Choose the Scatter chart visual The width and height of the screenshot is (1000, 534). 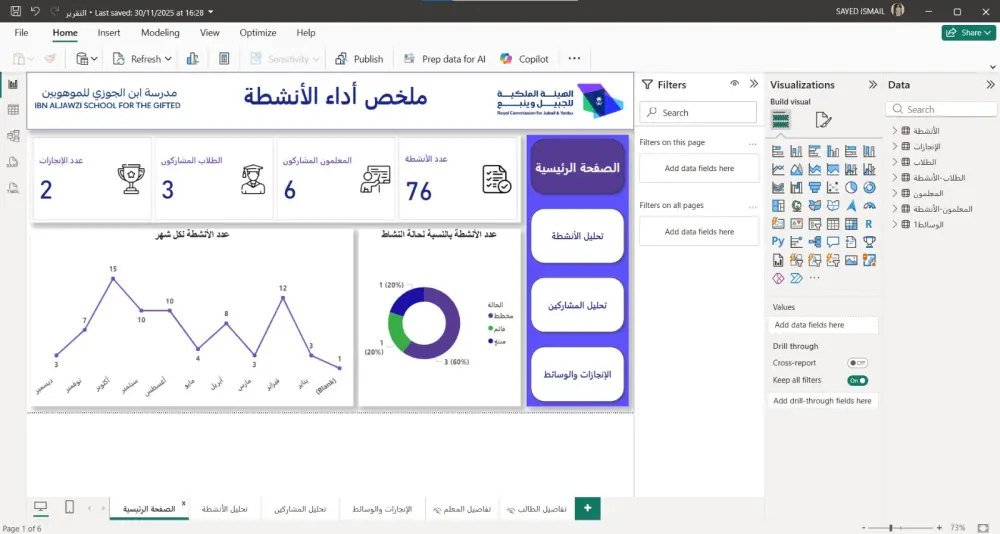(x=833, y=188)
